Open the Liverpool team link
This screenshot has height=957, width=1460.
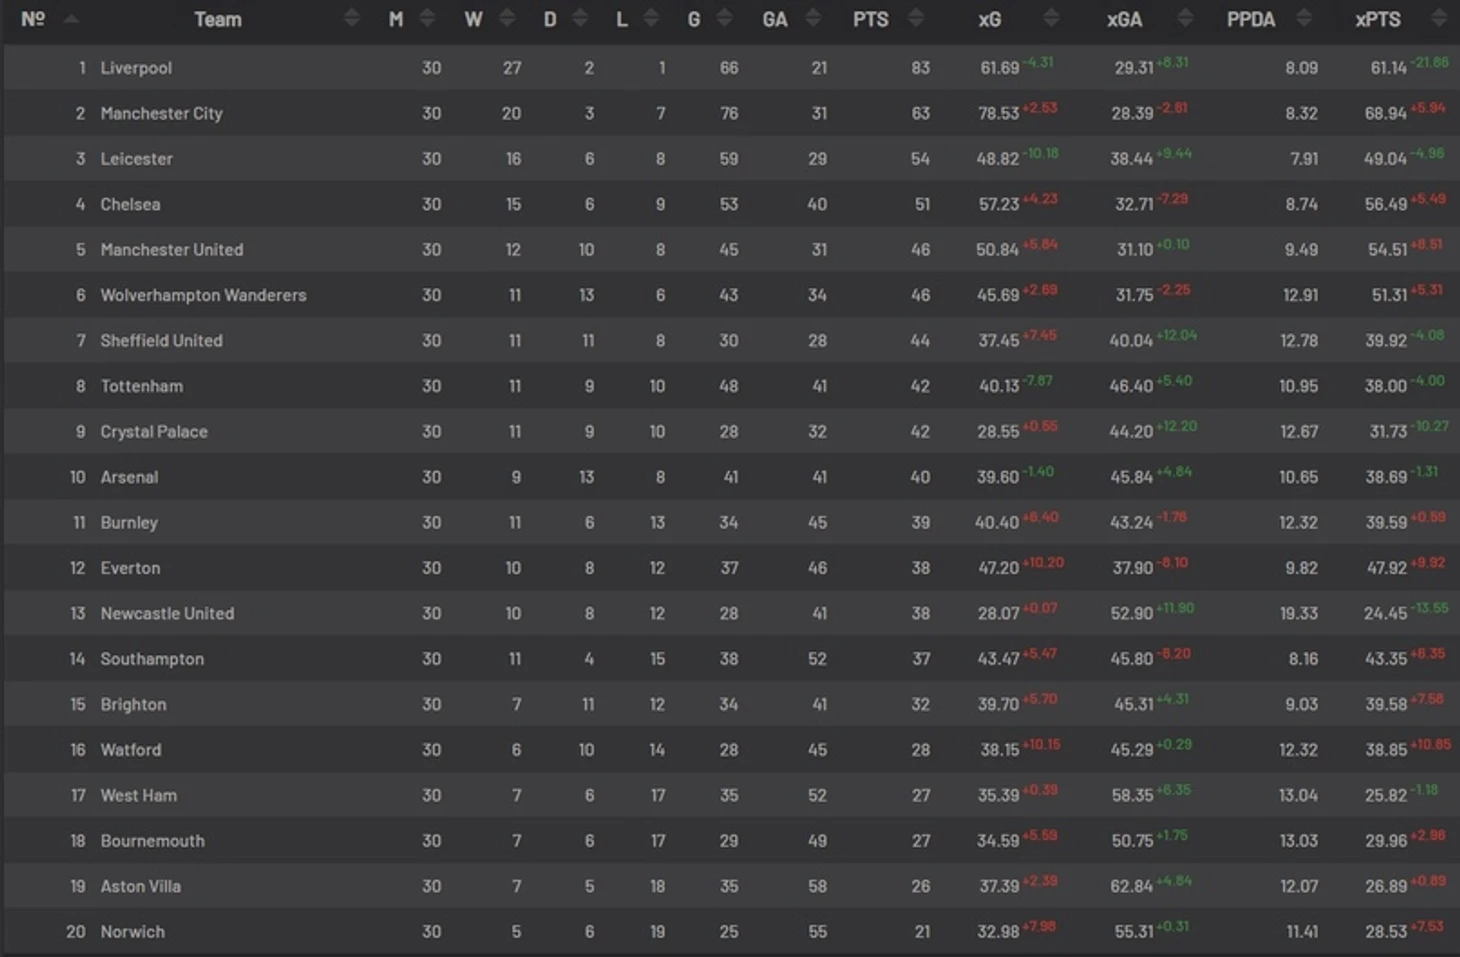tap(136, 68)
